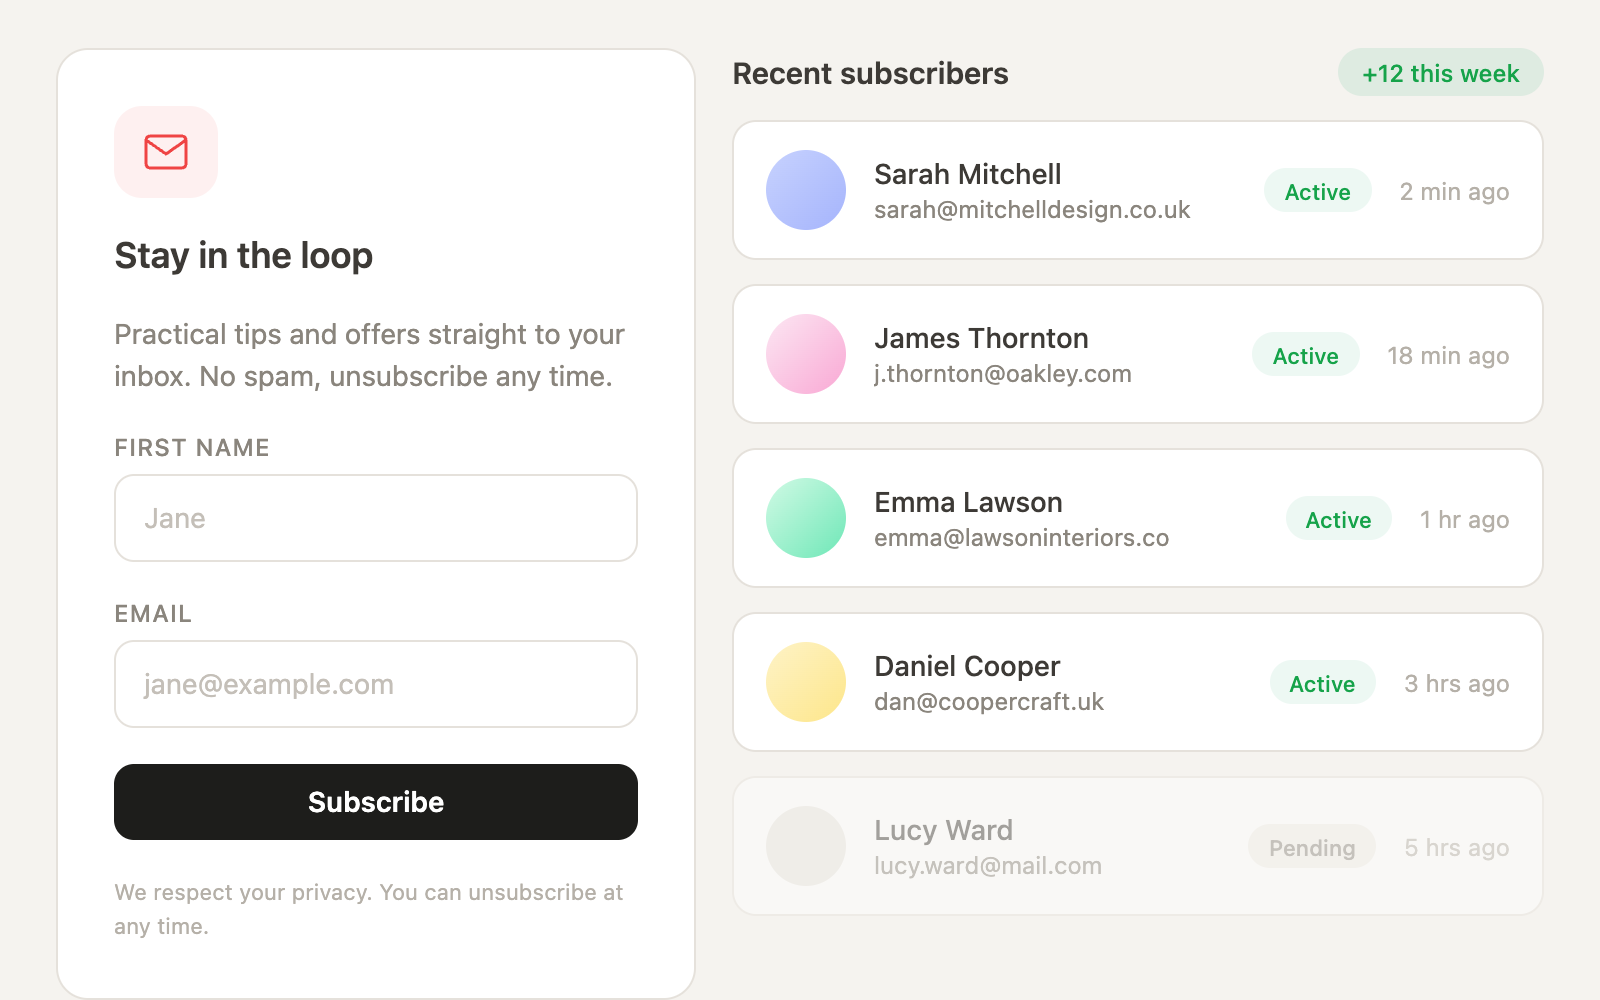1600x1000 pixels.
Task: Click email lucy.ward@mail.com
Action: click(988, 866)
